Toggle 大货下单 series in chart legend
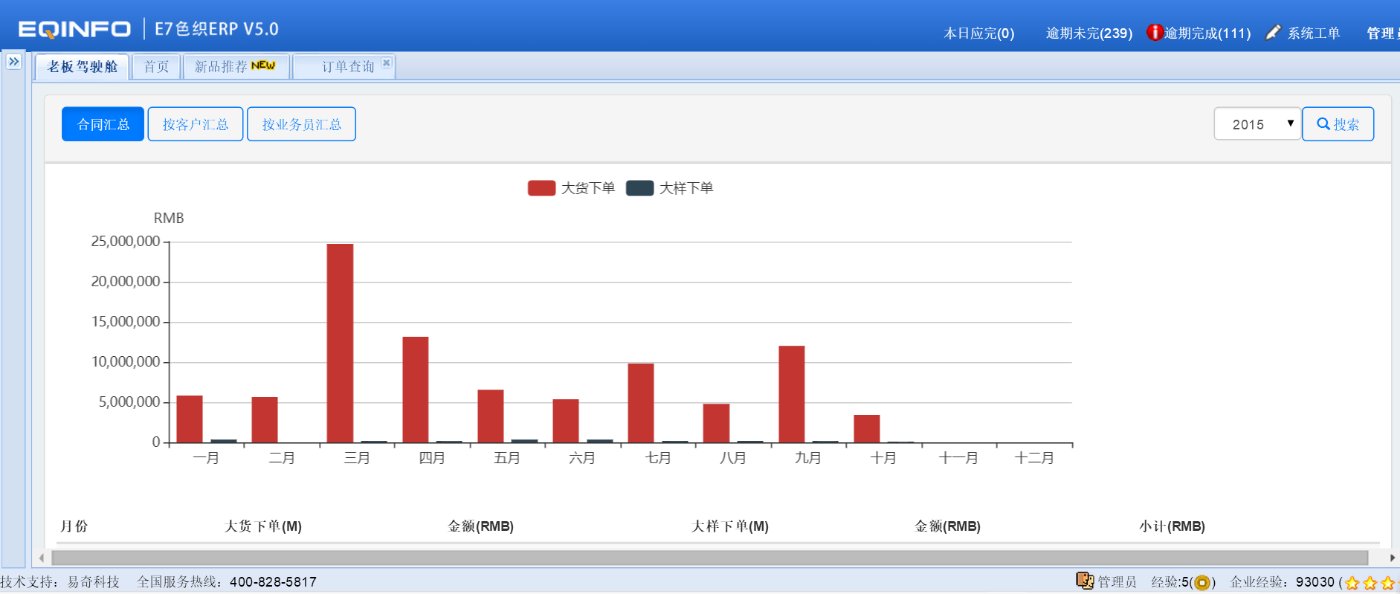The width and height of the screenshot is (1400, 594). tap(571, 187)
